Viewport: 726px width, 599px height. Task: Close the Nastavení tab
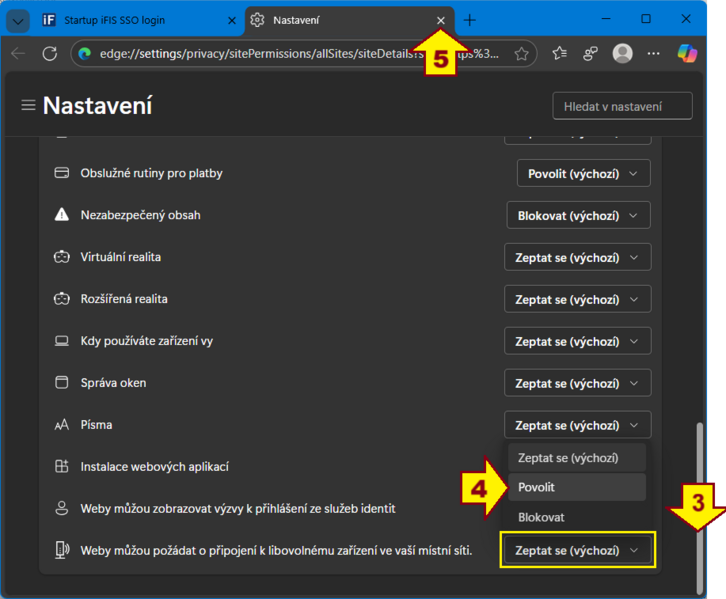tap(441, 20)
